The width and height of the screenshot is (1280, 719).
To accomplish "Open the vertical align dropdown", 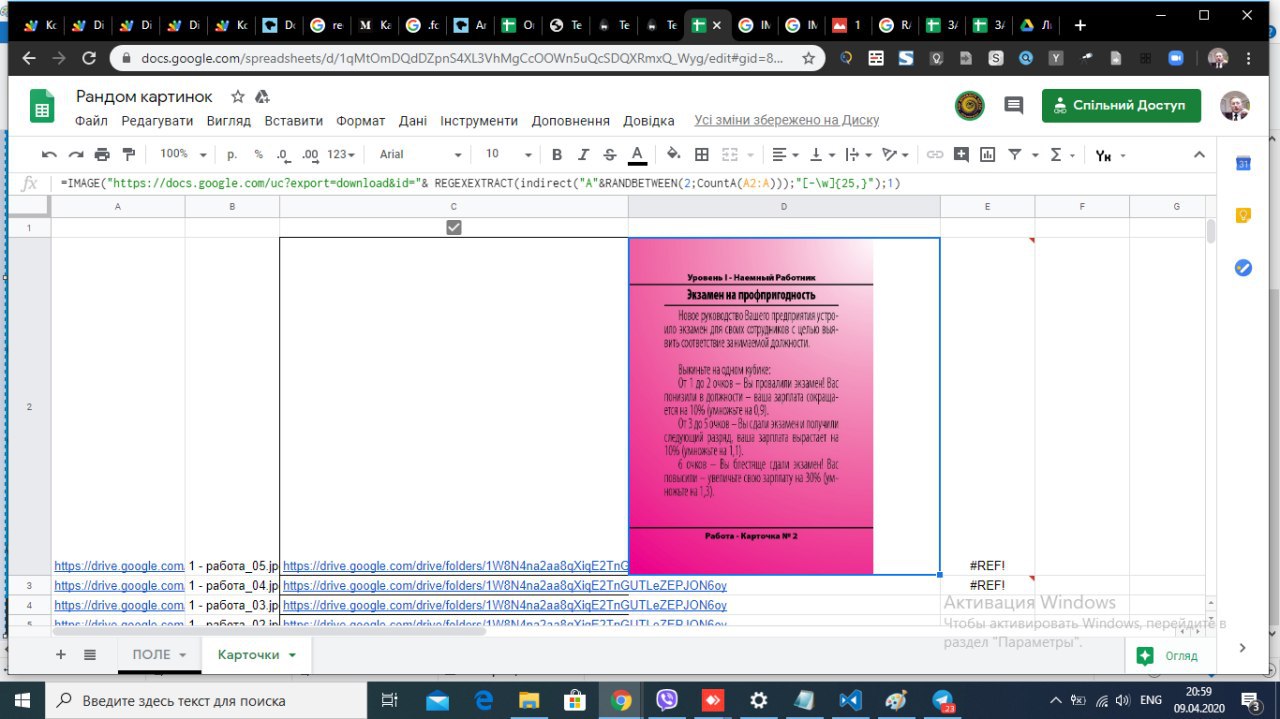I will 822,154.
